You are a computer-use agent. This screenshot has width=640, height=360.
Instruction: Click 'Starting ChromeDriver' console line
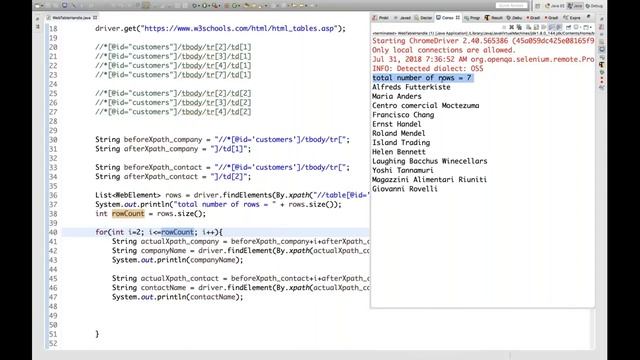coord(483,41)
